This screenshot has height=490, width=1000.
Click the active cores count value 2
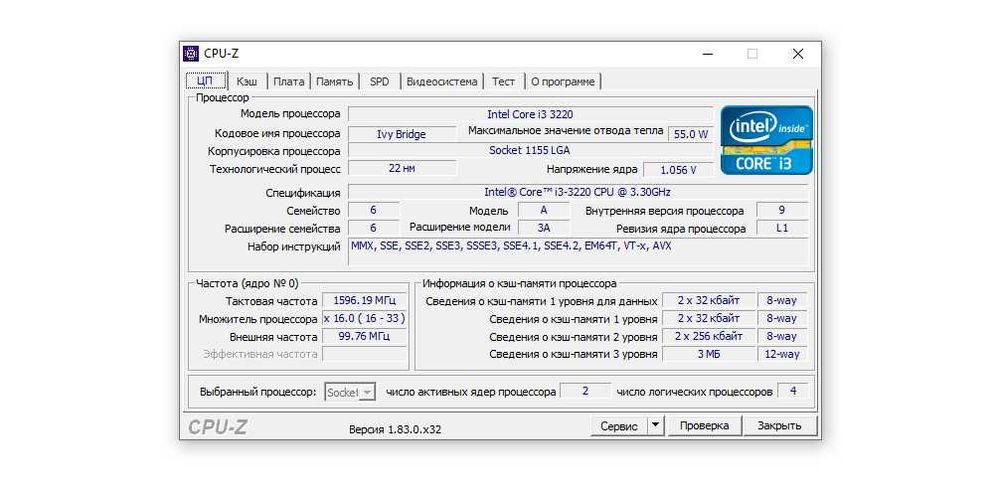point(585,391)
